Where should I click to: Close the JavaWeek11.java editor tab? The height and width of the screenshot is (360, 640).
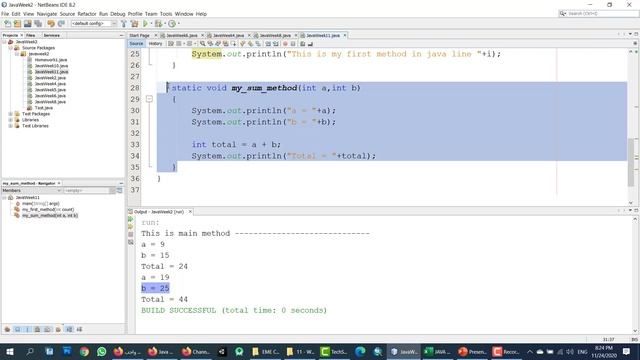345,36
